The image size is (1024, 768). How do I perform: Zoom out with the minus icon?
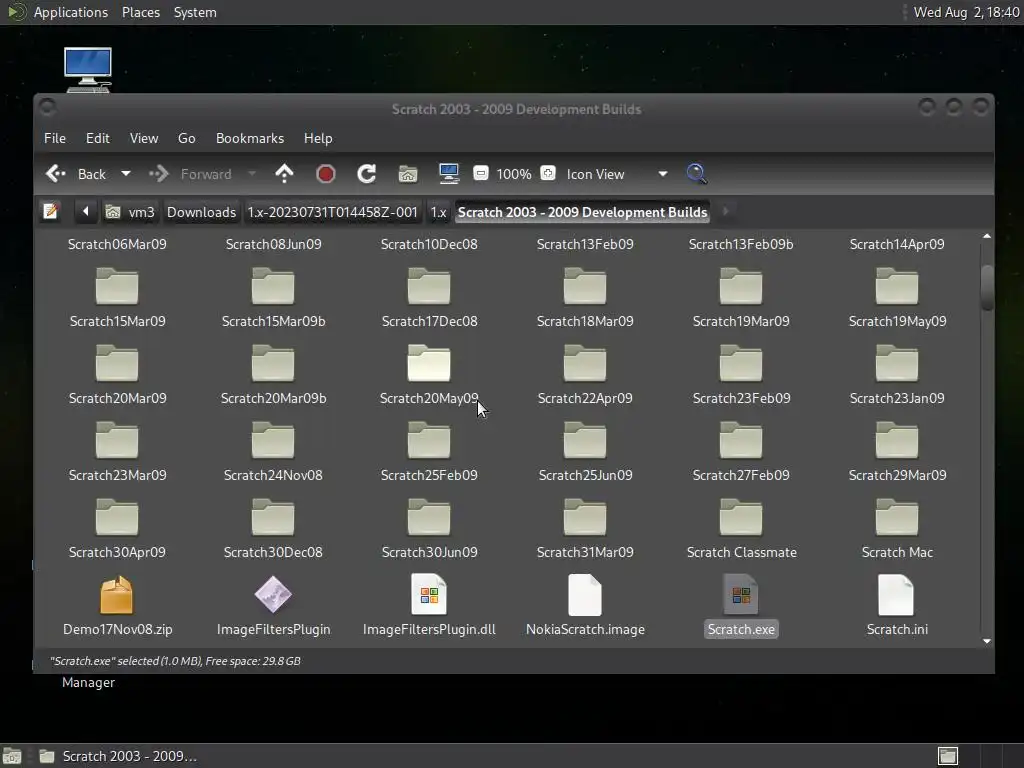click(481, 173)
